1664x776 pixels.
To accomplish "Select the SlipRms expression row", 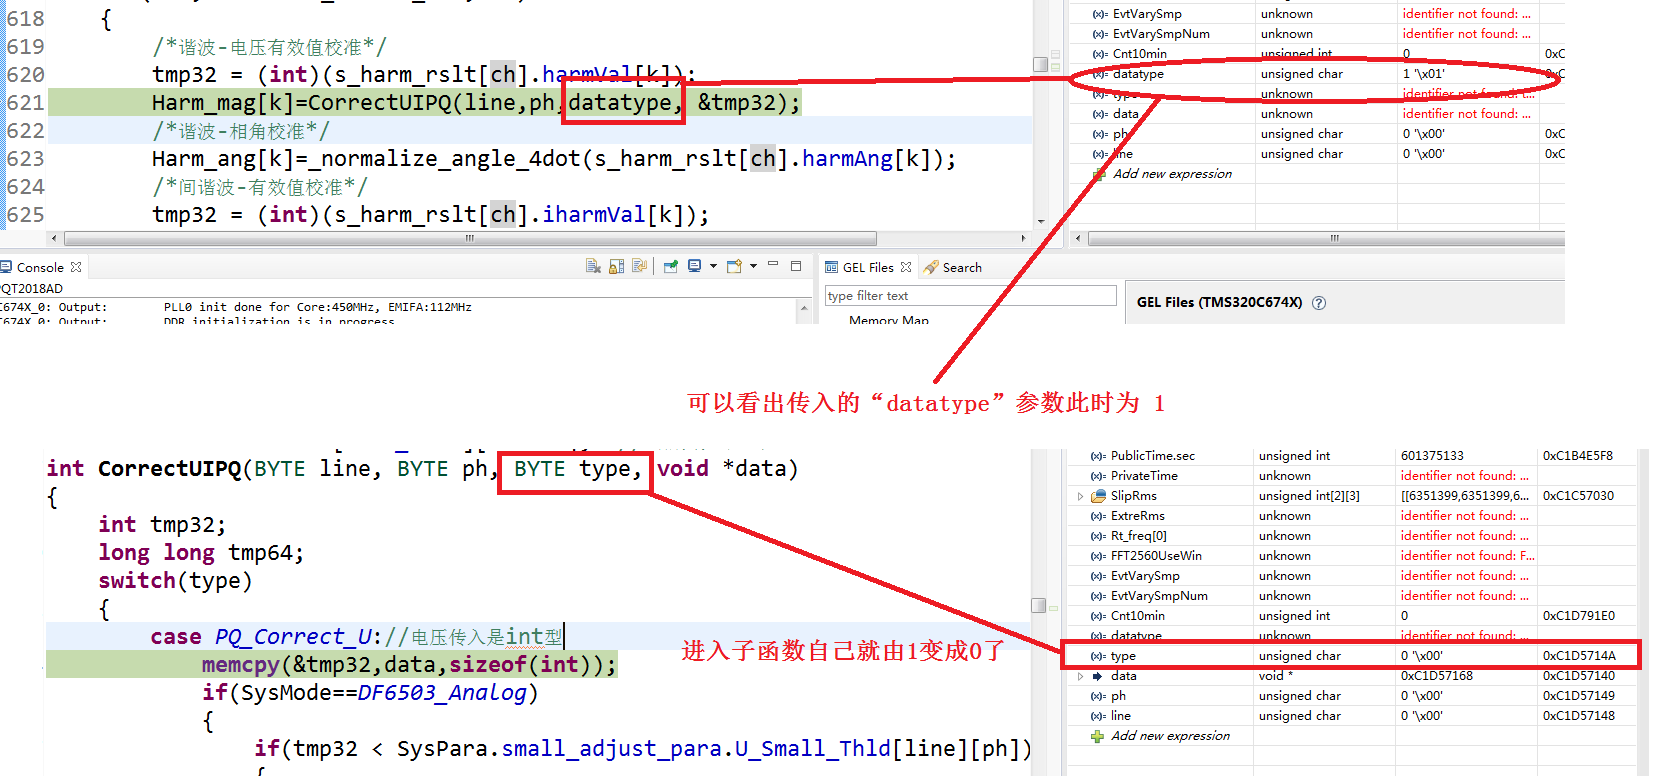I will pyautogui.click(x=1352, y=496).
